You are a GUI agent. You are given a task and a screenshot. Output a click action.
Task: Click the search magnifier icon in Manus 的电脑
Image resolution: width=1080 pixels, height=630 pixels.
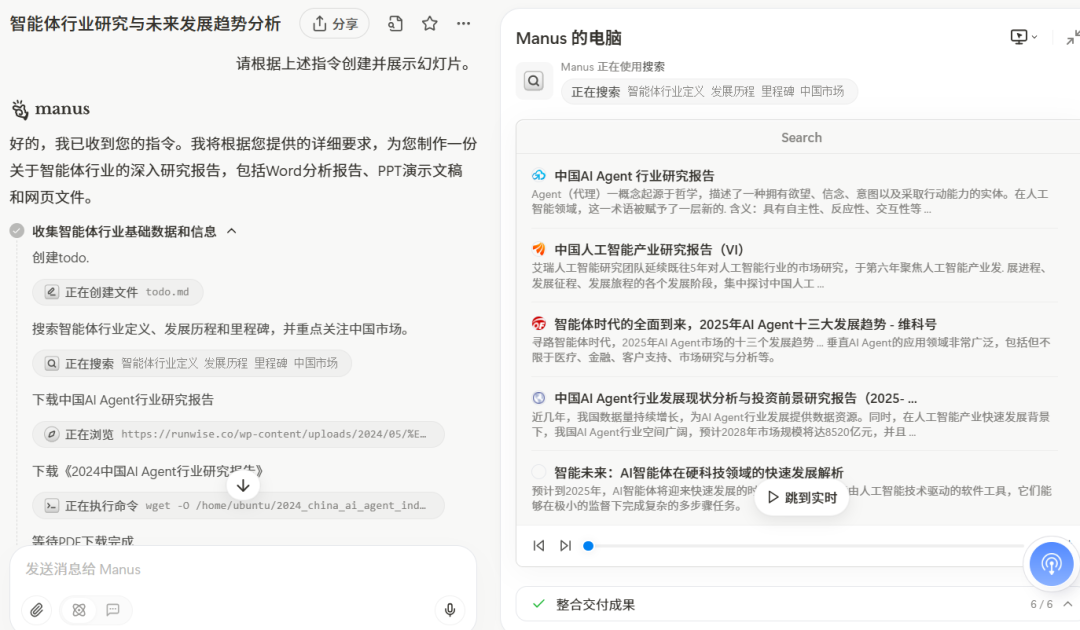click(x=534, y=81)
